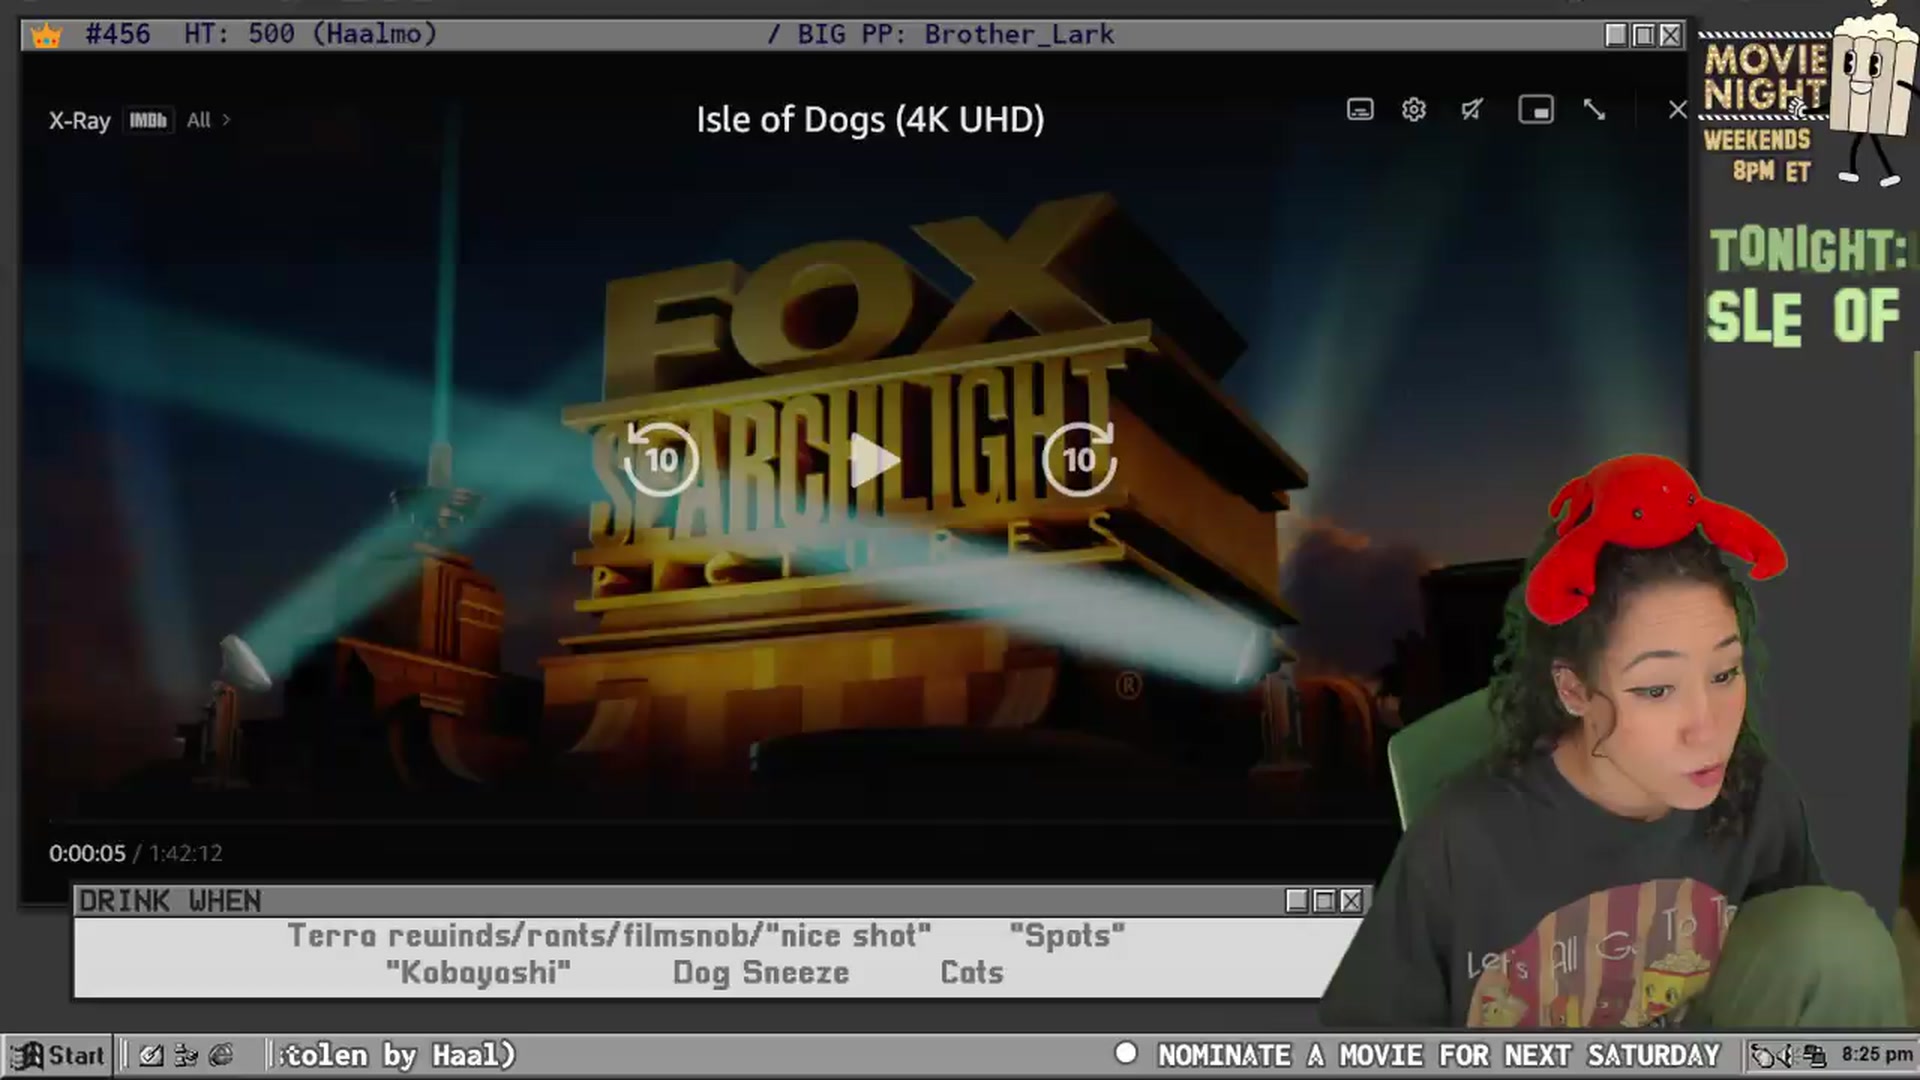
Task: Click 'NOMINATE A MOVIE FOR NEXT SATURDAY' ticker
Action: [x=1439, y=1055]
